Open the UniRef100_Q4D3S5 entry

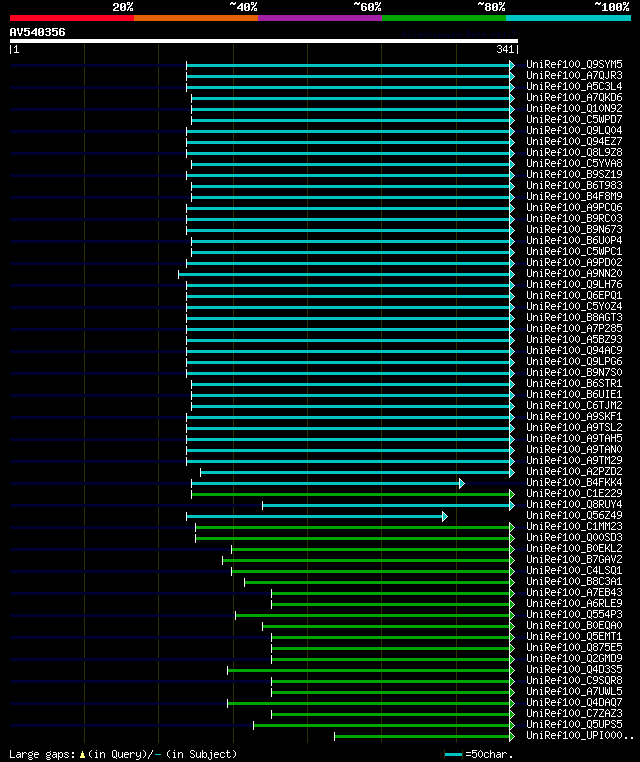coord(574,669)
